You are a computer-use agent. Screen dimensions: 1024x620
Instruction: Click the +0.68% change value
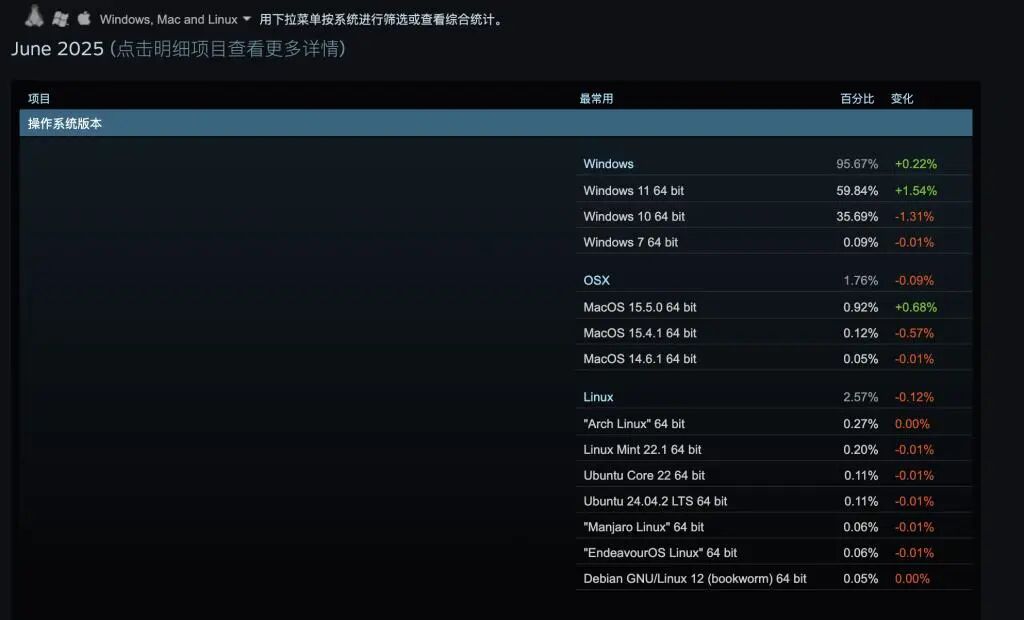916,307
